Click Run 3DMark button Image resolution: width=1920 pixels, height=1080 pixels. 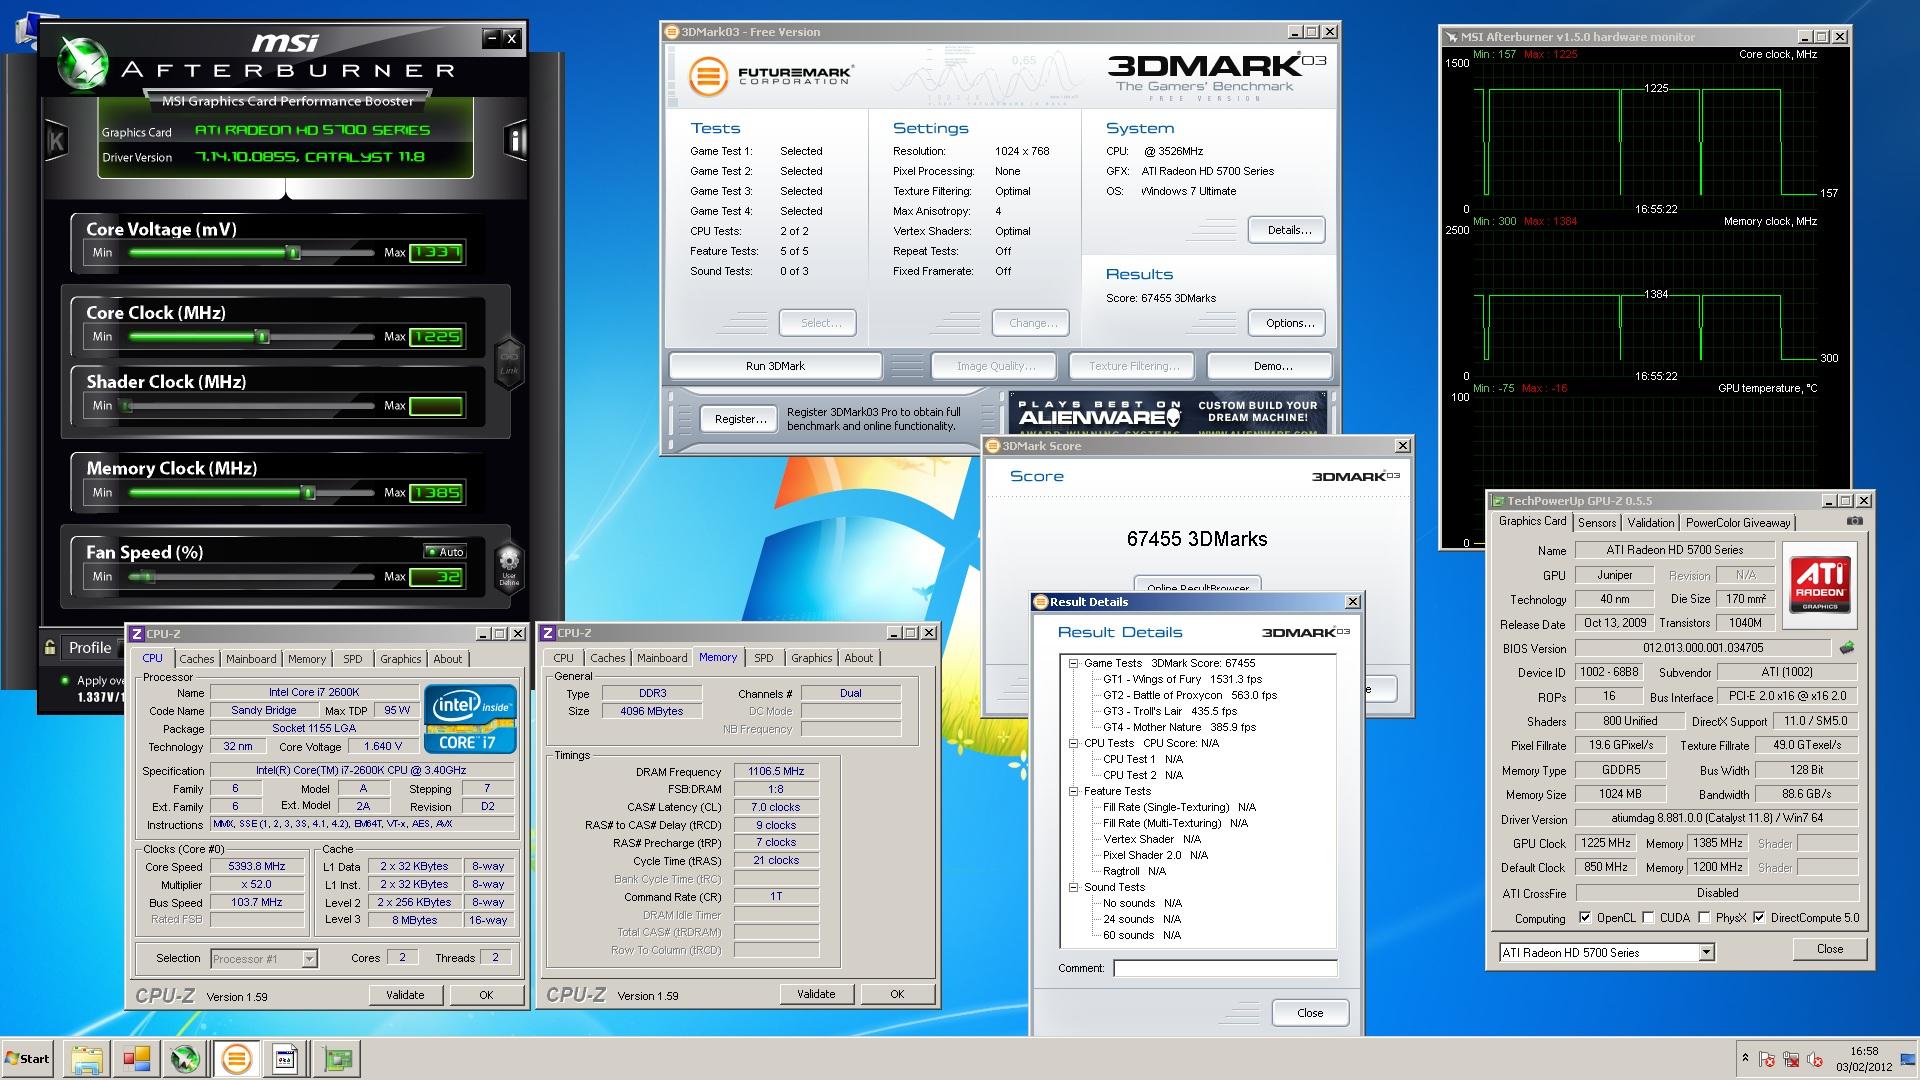(775, 366)
